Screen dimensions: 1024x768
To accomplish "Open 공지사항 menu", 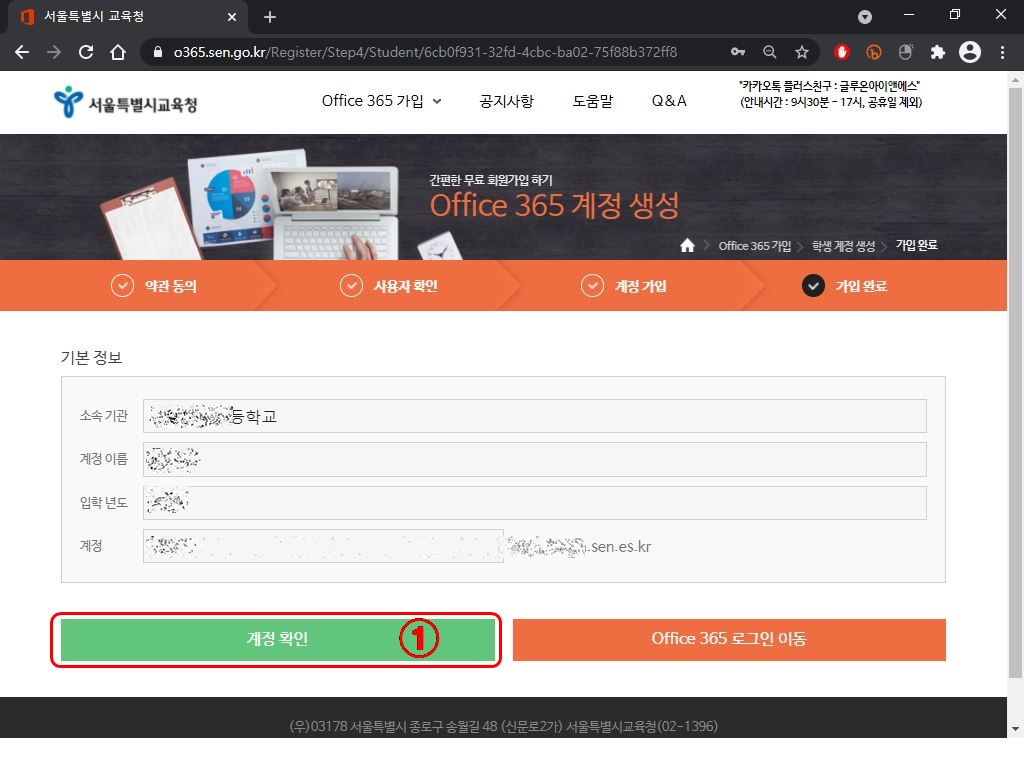I will [506, 101].
